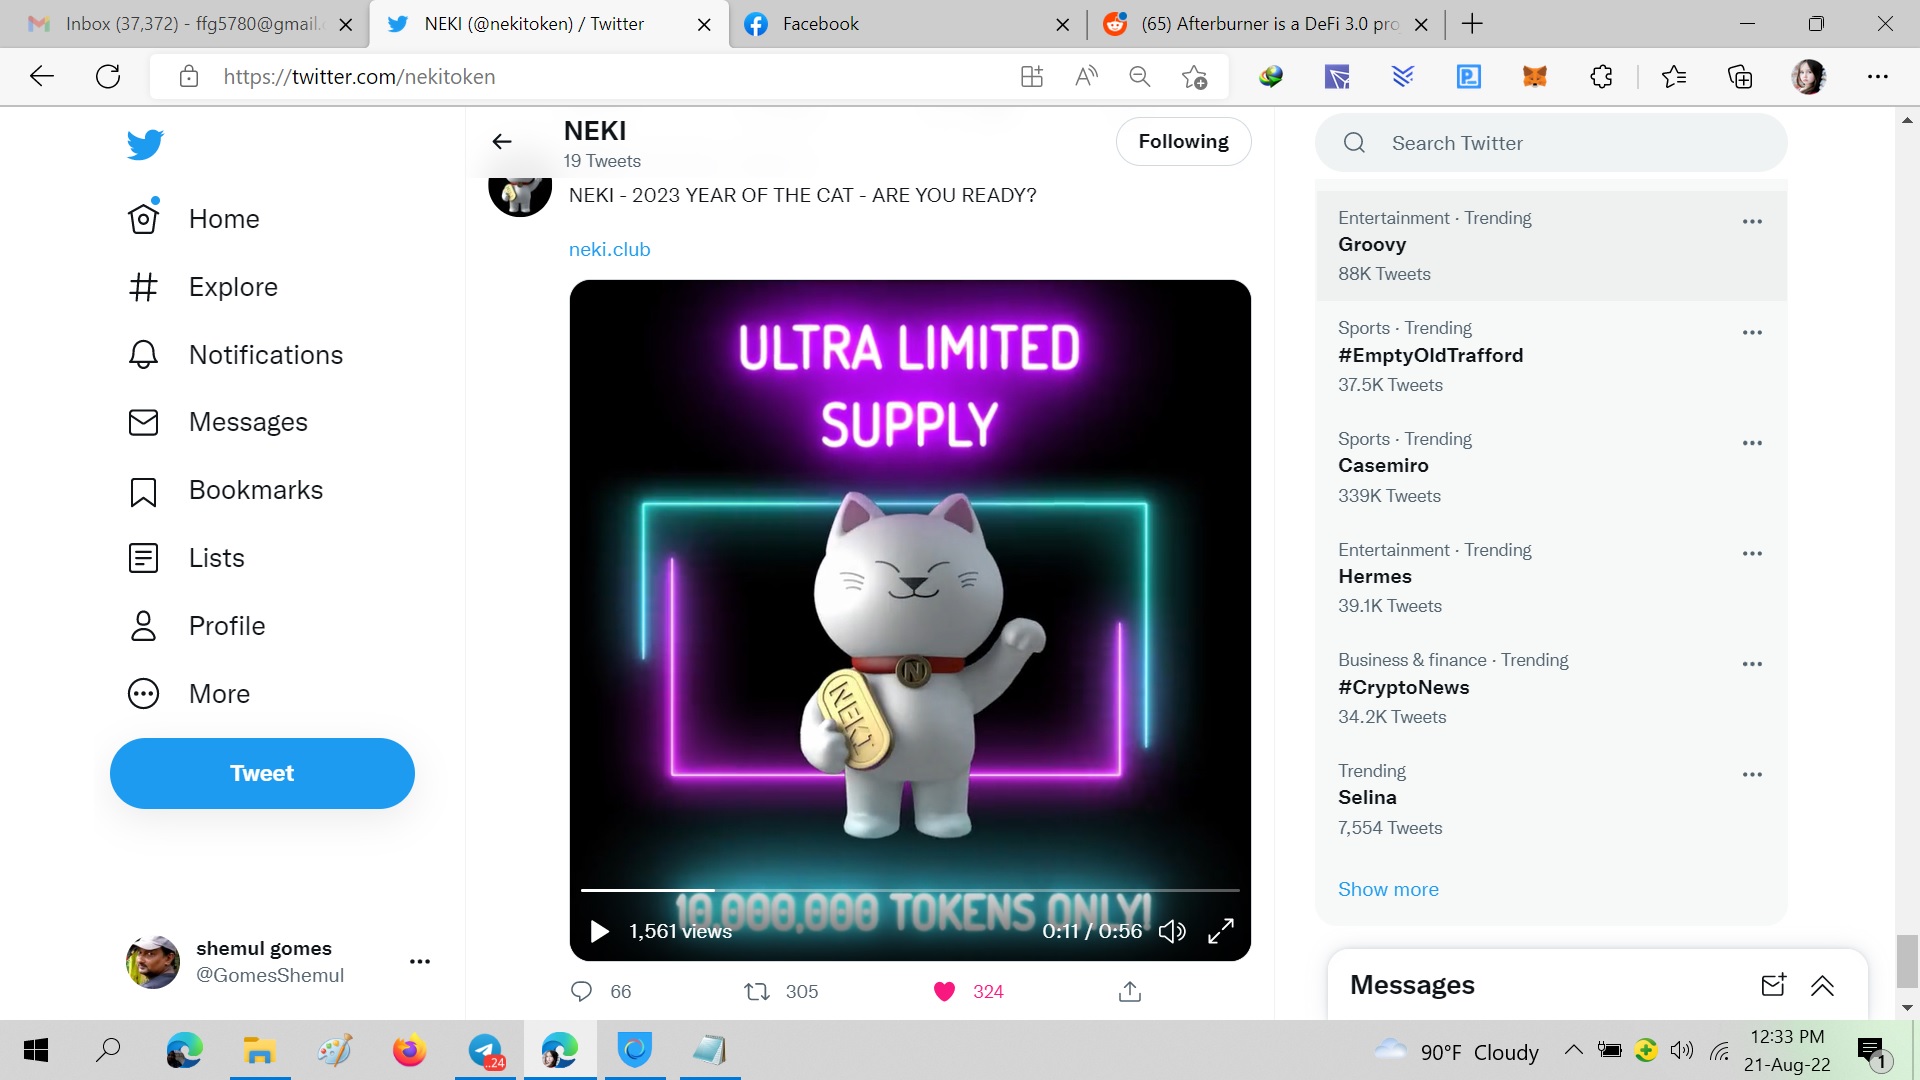Compose a new message in Messages drawer
Image resolution: width=1920 pixels, height=1080 pixels.
[x=1773, y=986]
